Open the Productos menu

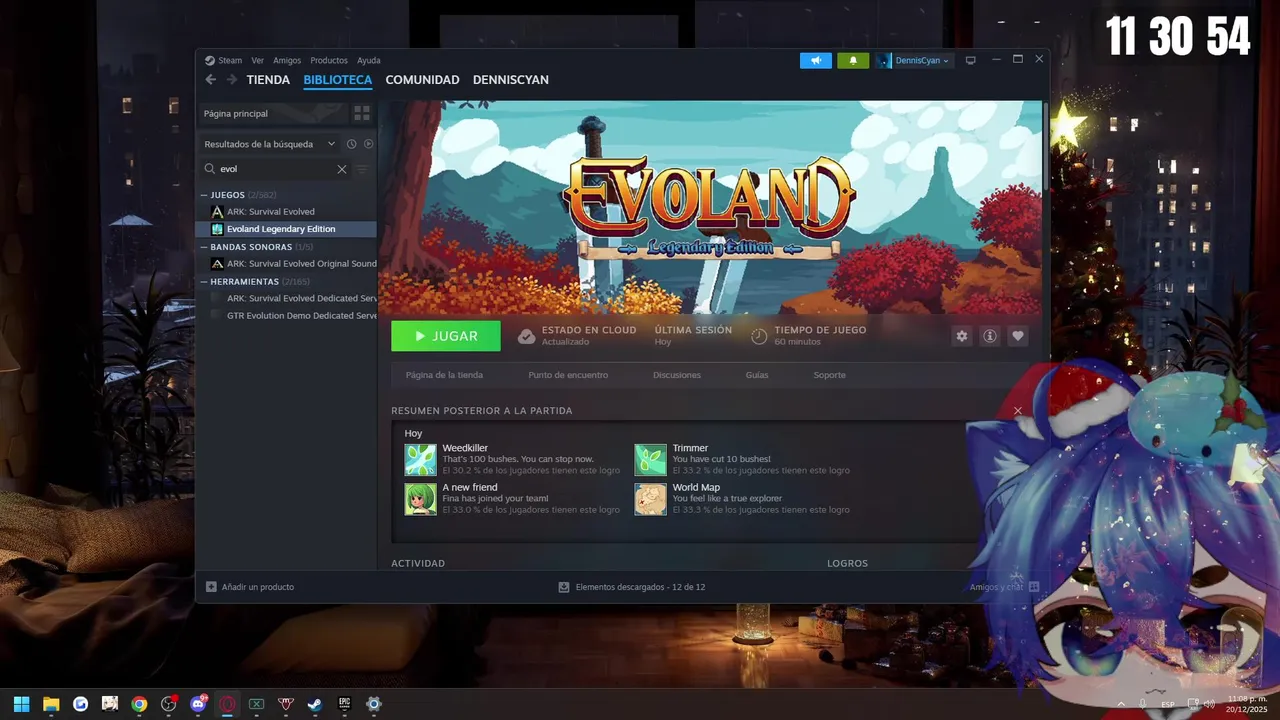pos(329,60)
